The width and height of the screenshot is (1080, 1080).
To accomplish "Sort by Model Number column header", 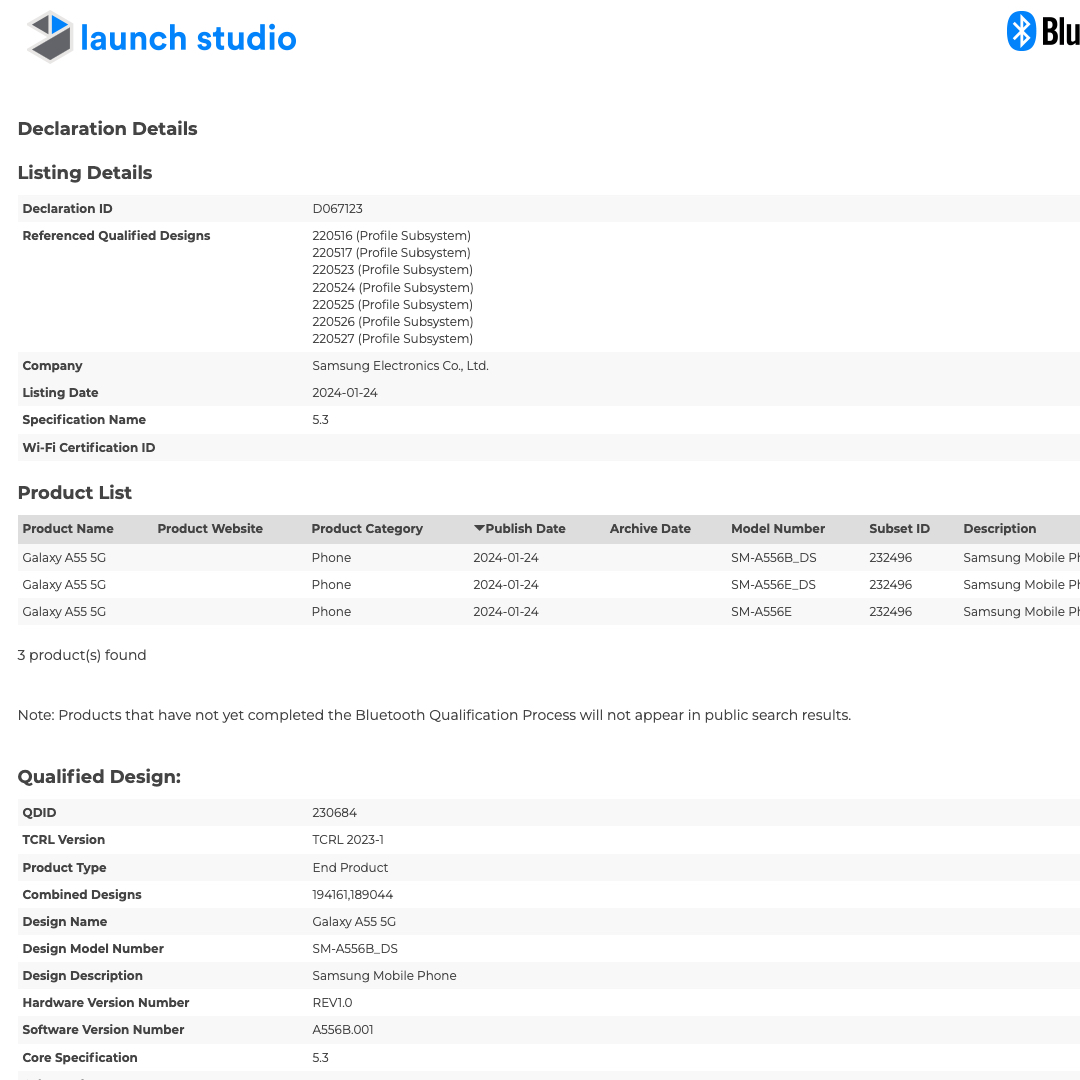I will (777, 529).
